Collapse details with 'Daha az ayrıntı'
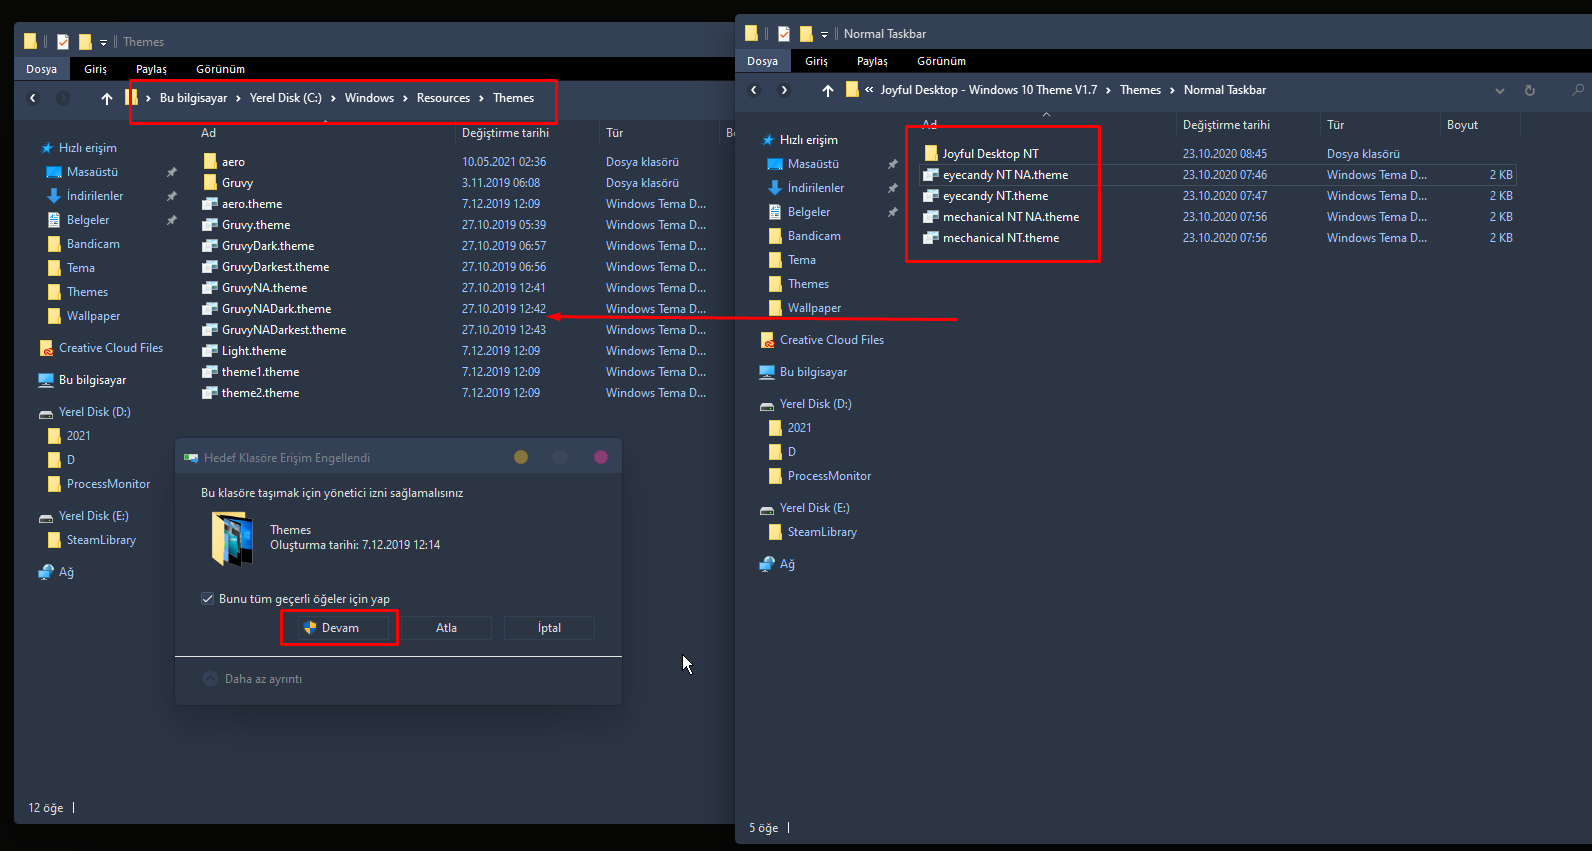Image resolution: width=1592 pixels, height=851 pixels. pyautogui.click(x=252, y=679)
